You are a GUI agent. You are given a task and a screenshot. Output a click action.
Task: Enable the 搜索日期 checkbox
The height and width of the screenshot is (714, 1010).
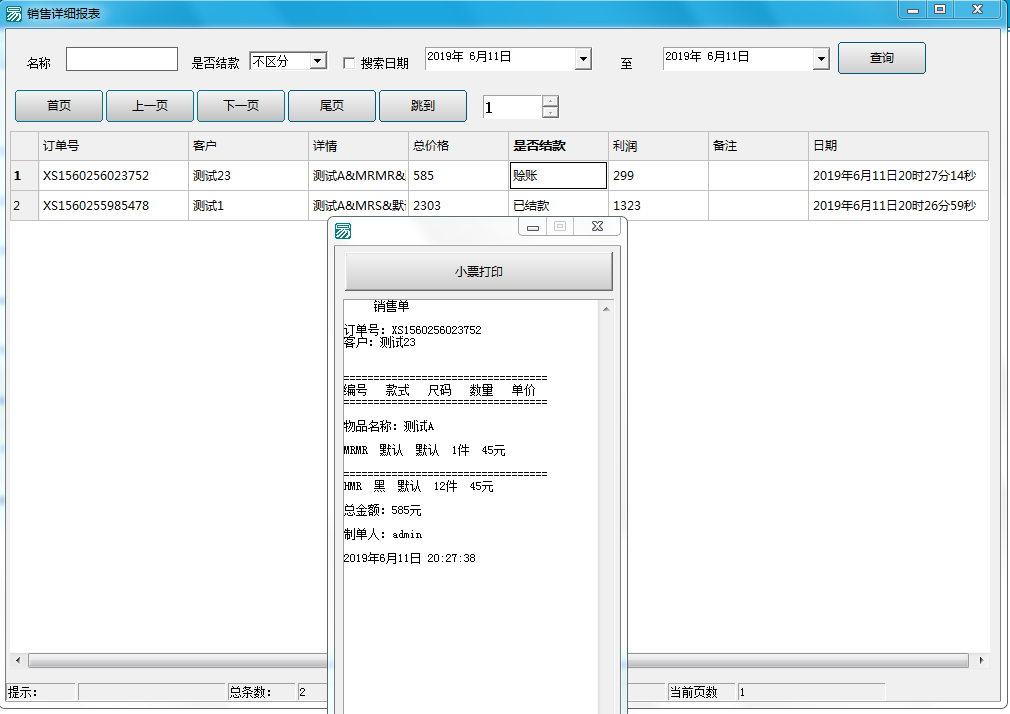coord(349,63)
